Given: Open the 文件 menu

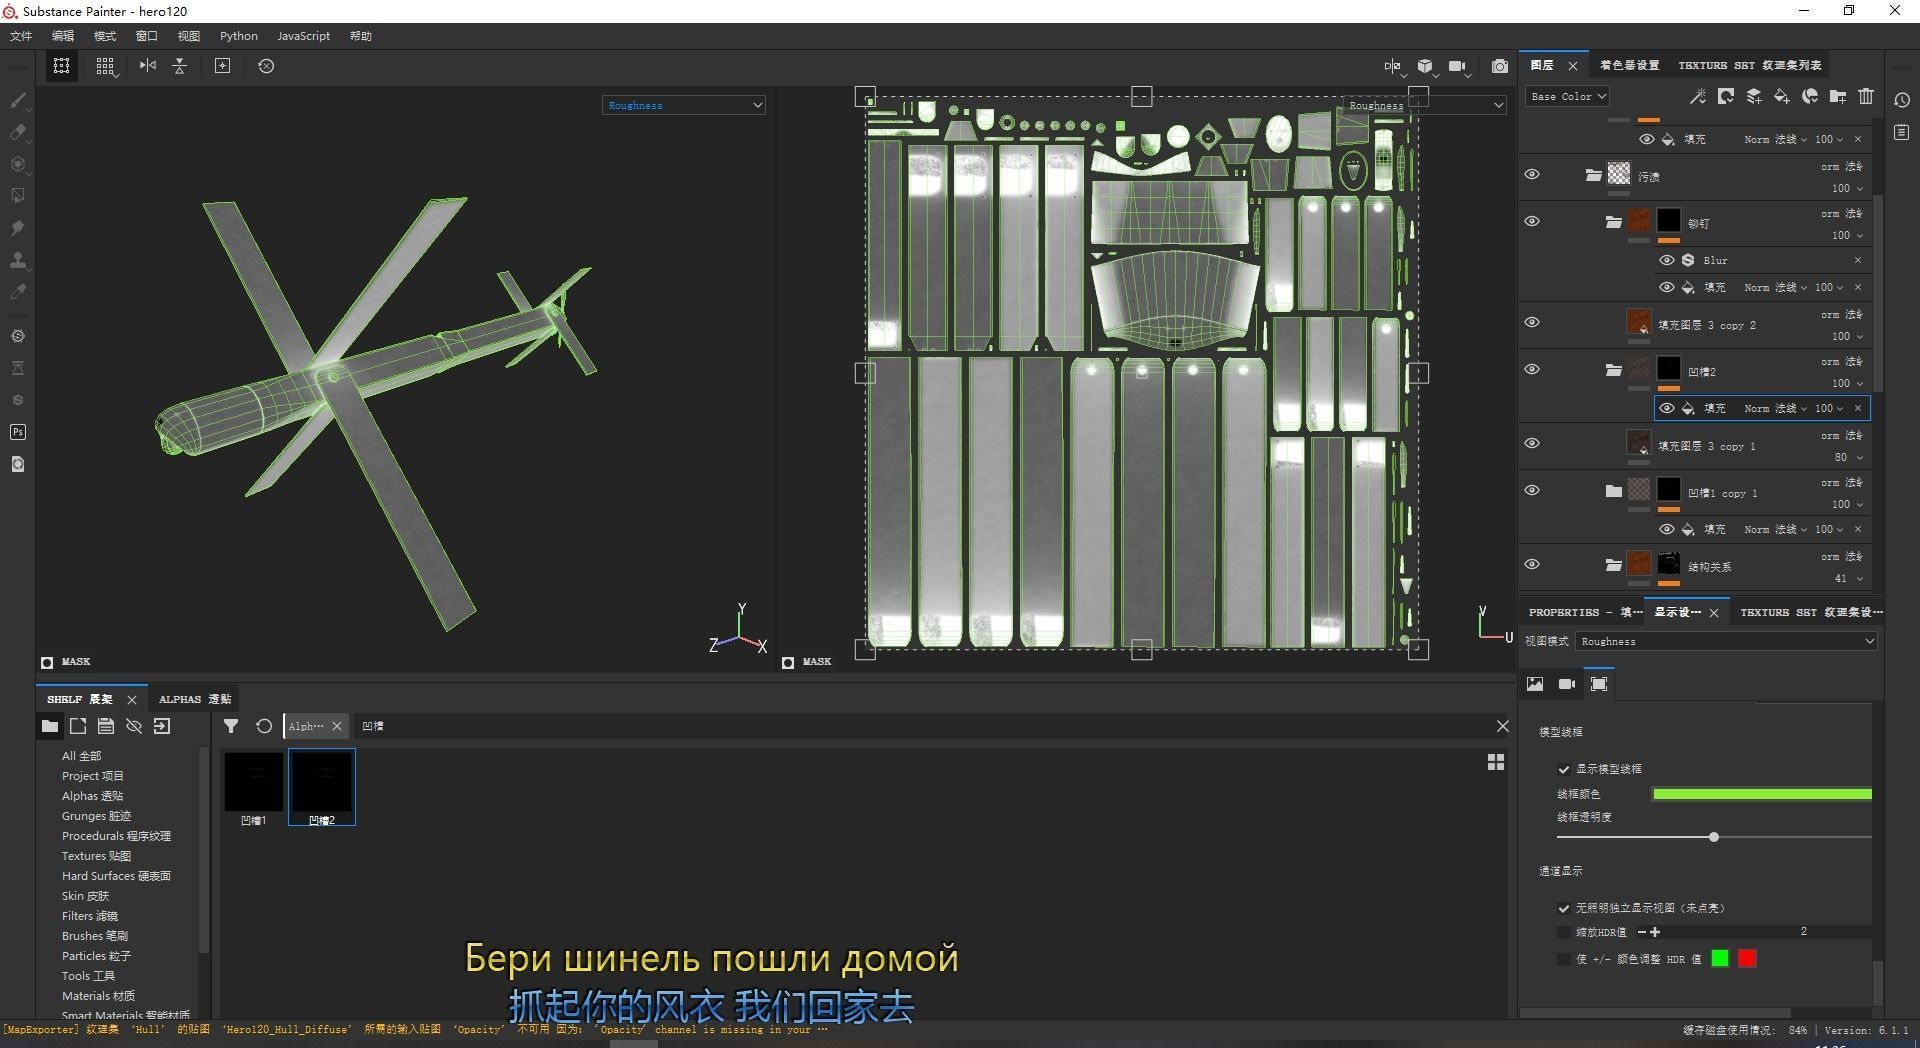Looking at the screenshot, I should click(x=21, y=36).
